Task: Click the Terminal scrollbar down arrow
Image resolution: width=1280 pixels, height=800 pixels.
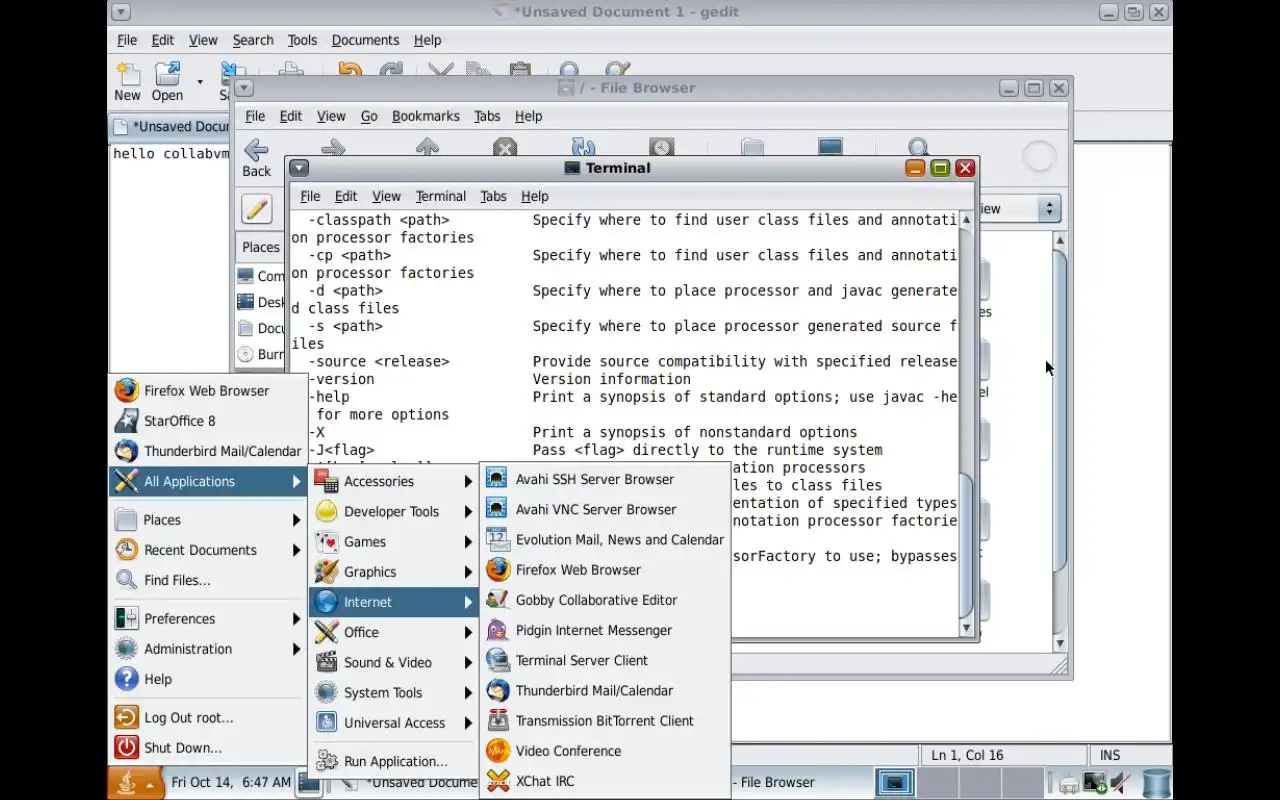Action: 966,628
